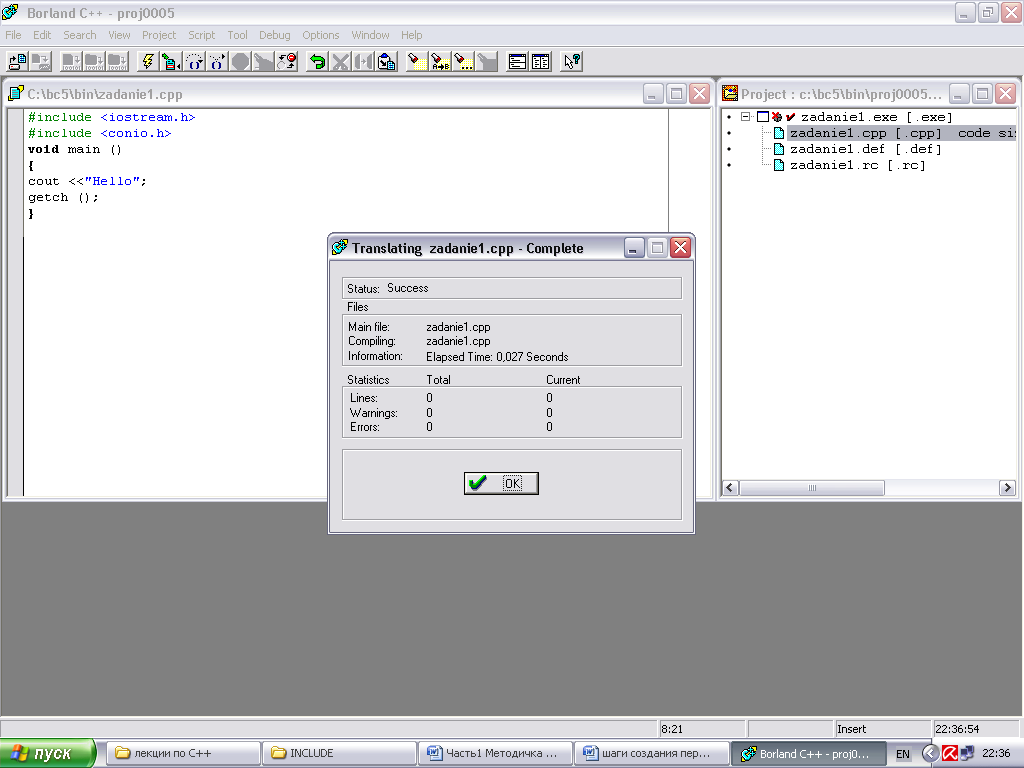Click the Cascade windows toolbar icon
1024x768 pixels.
click(517, 61)
